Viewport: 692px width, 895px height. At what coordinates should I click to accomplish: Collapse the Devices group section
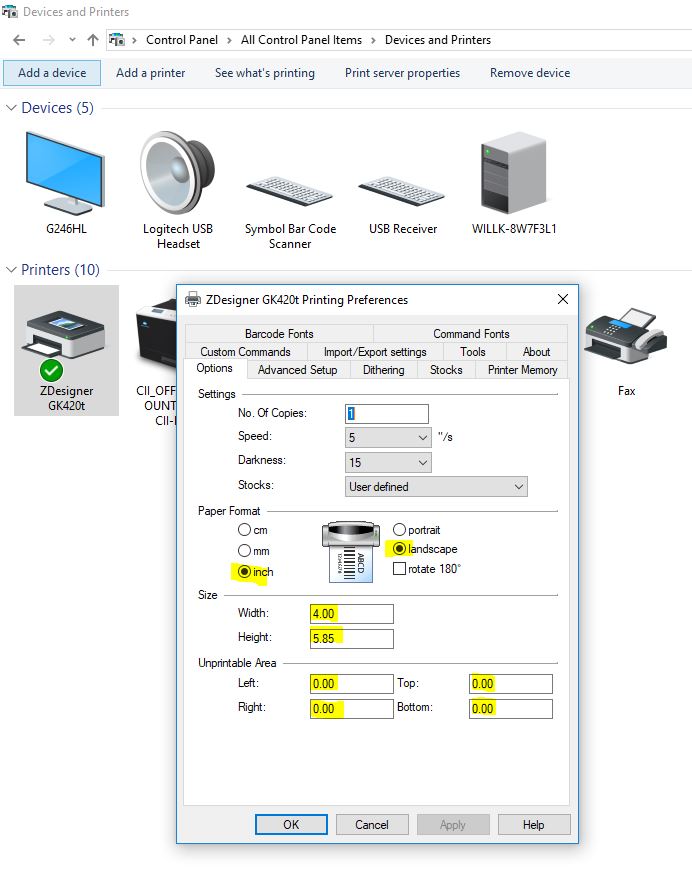[x=12, y=108]
